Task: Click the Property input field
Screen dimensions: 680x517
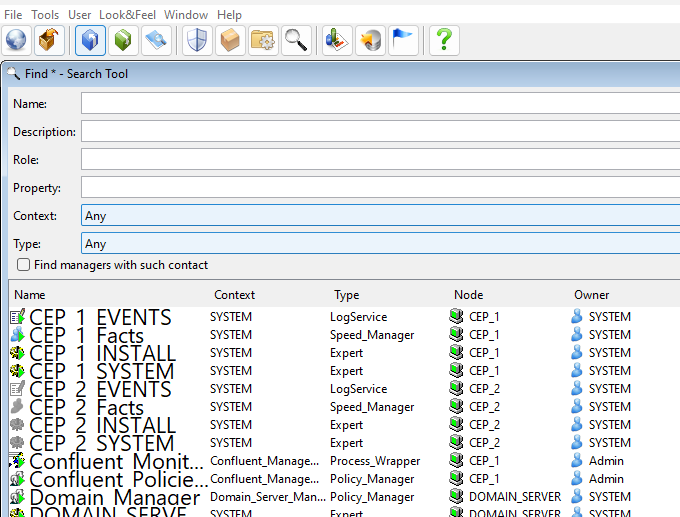Action: click(x=381, y=187)
